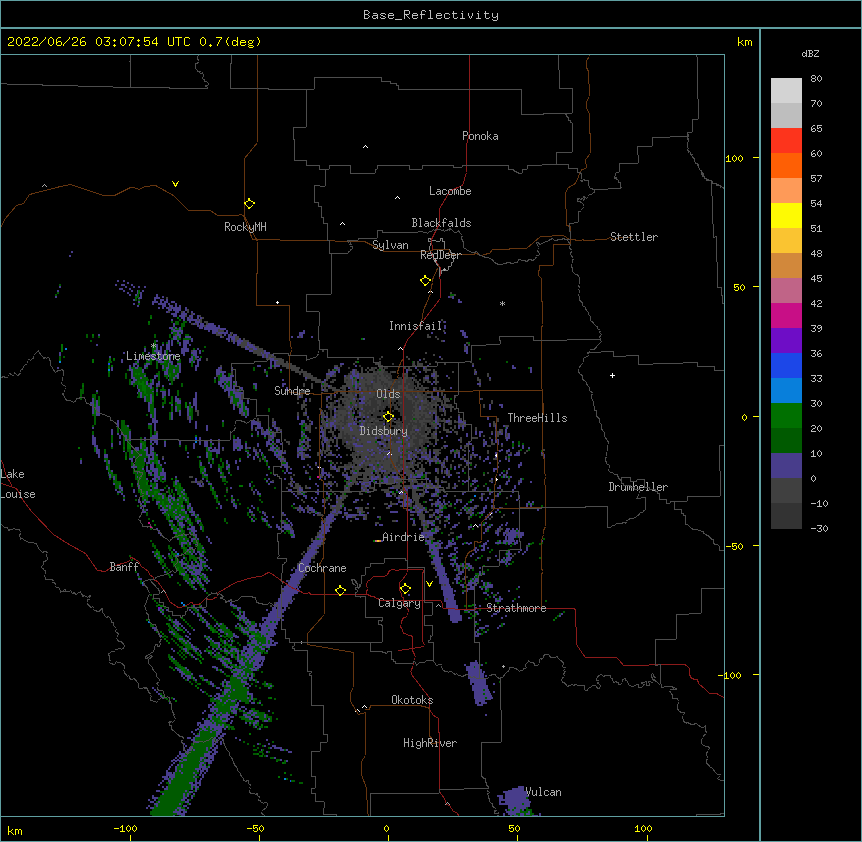
Task: Click the yellow diamond marker above RockyMH
Action: pyautogui.click(x=250, y=204)
